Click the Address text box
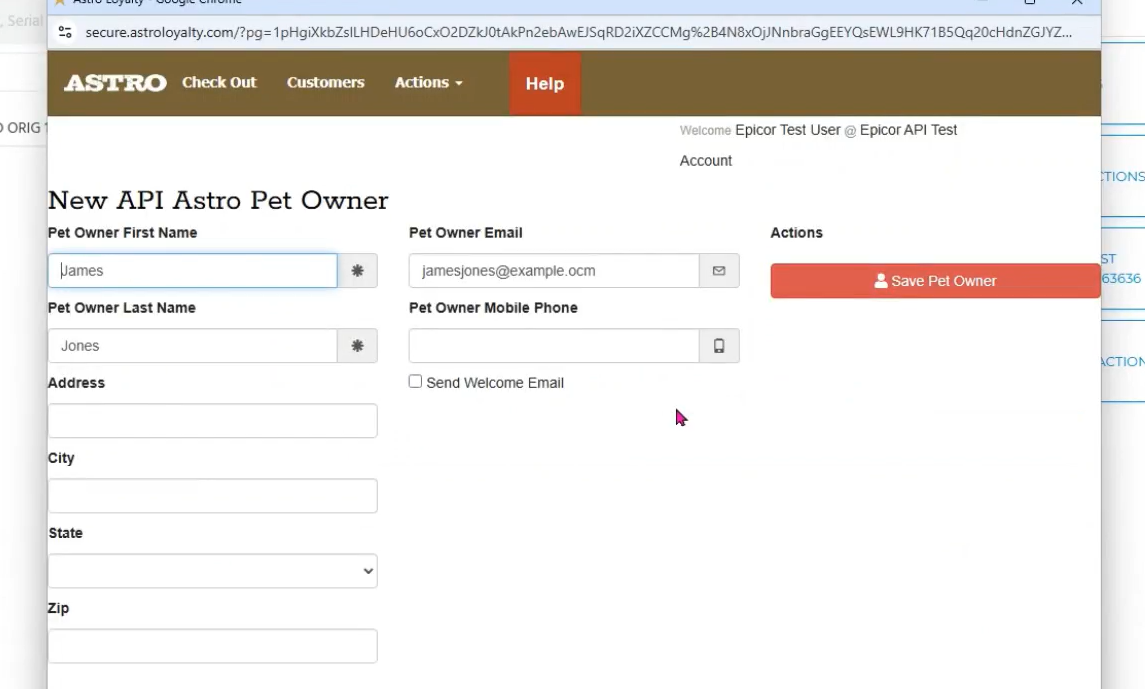 212,421
